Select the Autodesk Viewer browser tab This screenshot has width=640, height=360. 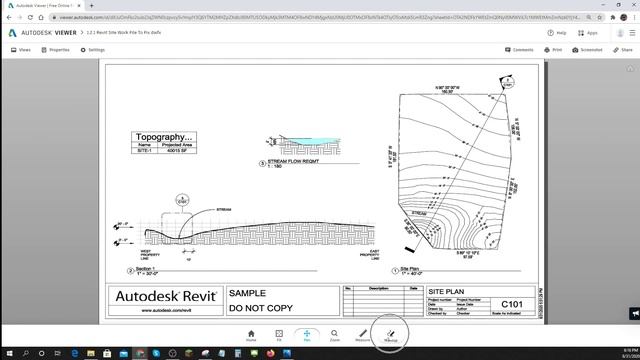tap(44, 6)
